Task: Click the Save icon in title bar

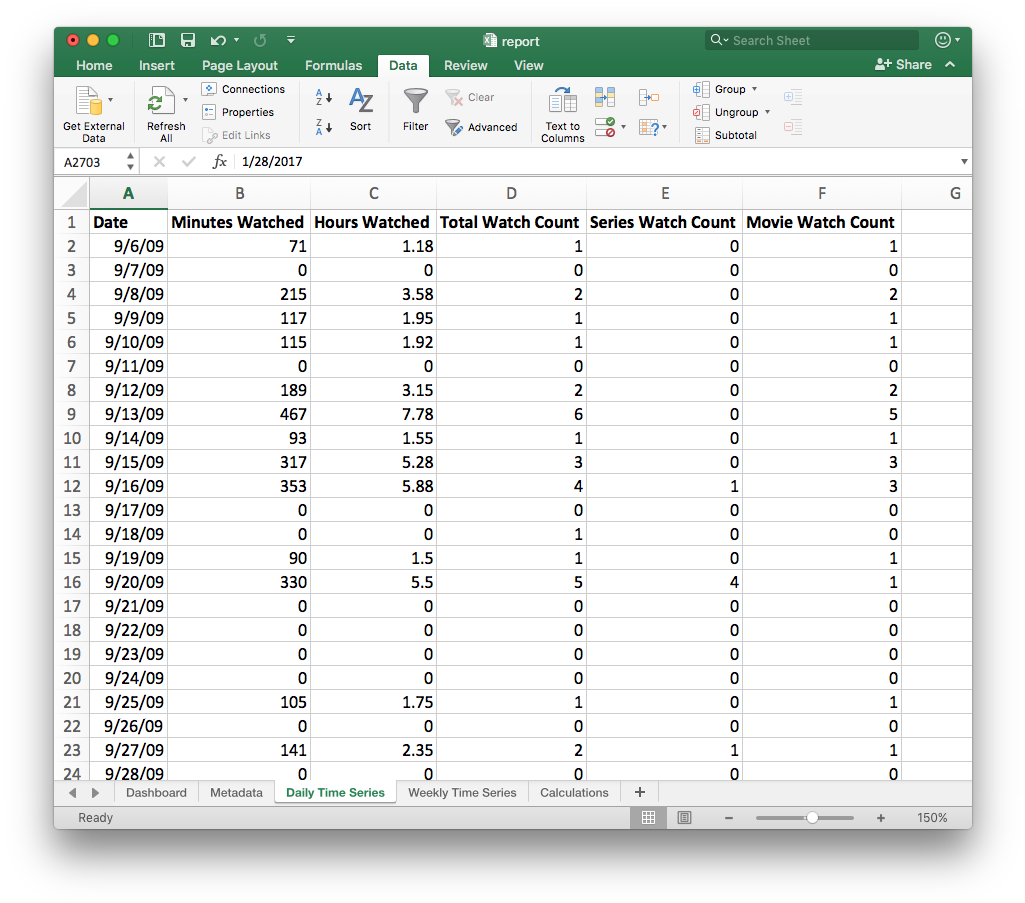Action: tap(187, 40)
